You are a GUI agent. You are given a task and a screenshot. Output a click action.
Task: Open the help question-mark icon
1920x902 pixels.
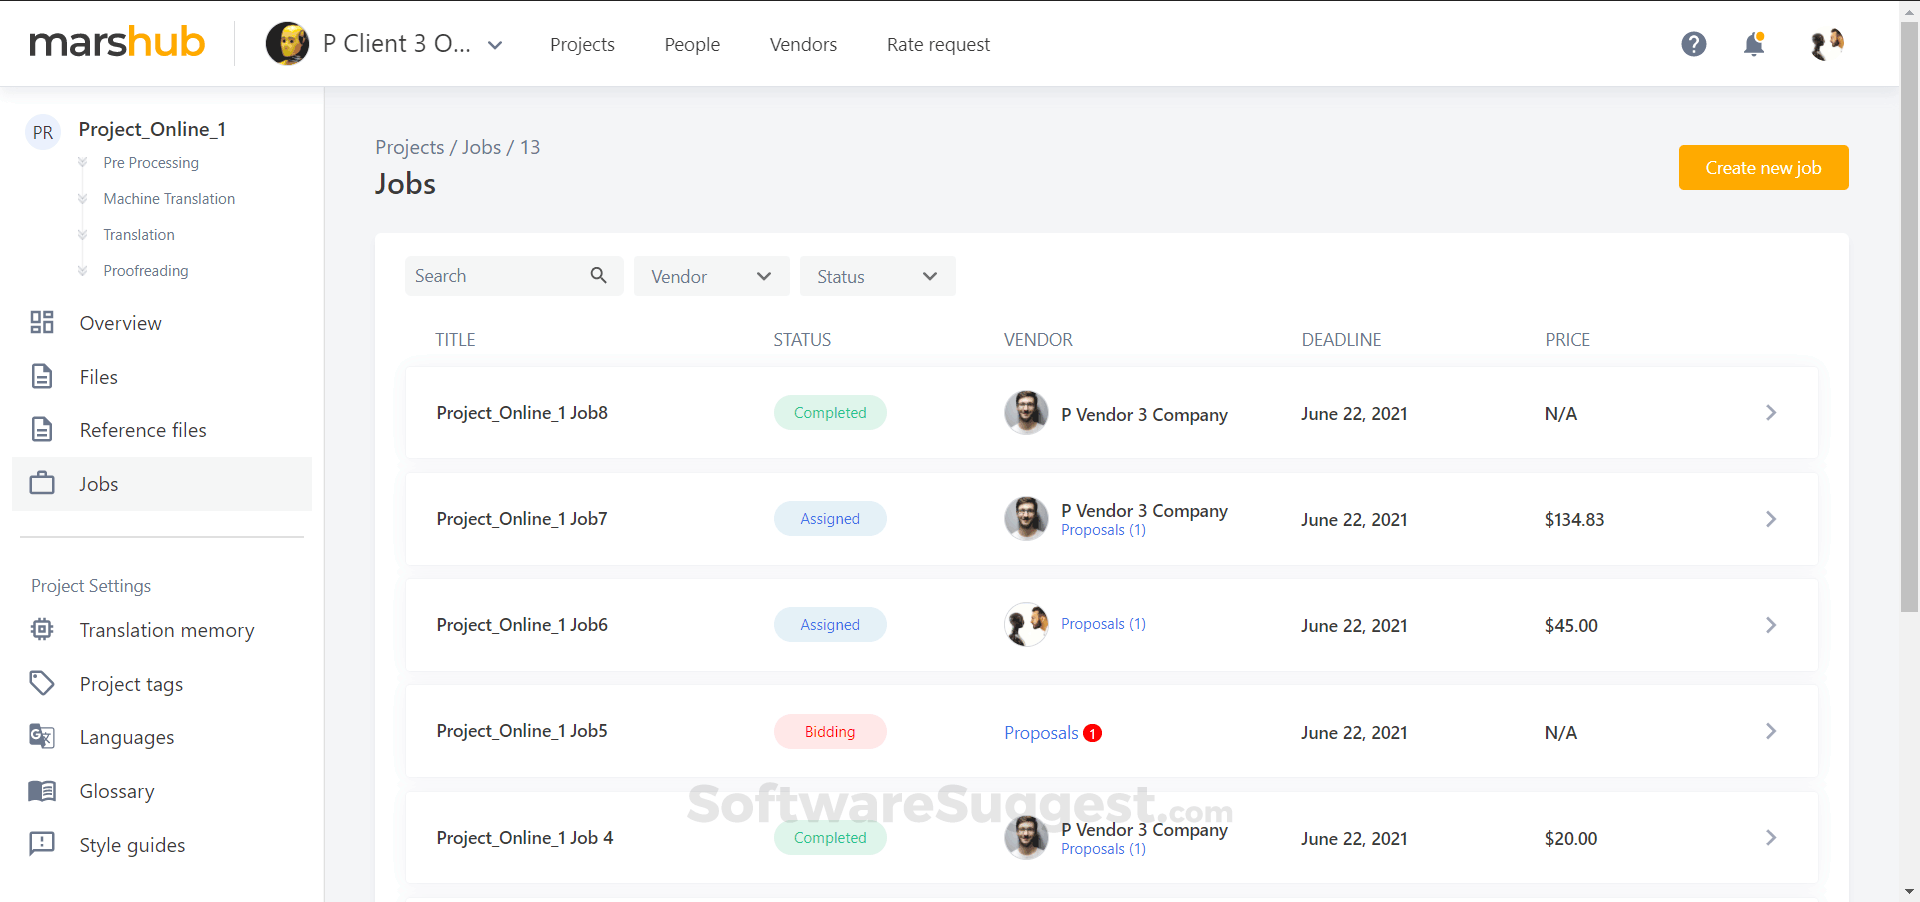coord(1694,44)
